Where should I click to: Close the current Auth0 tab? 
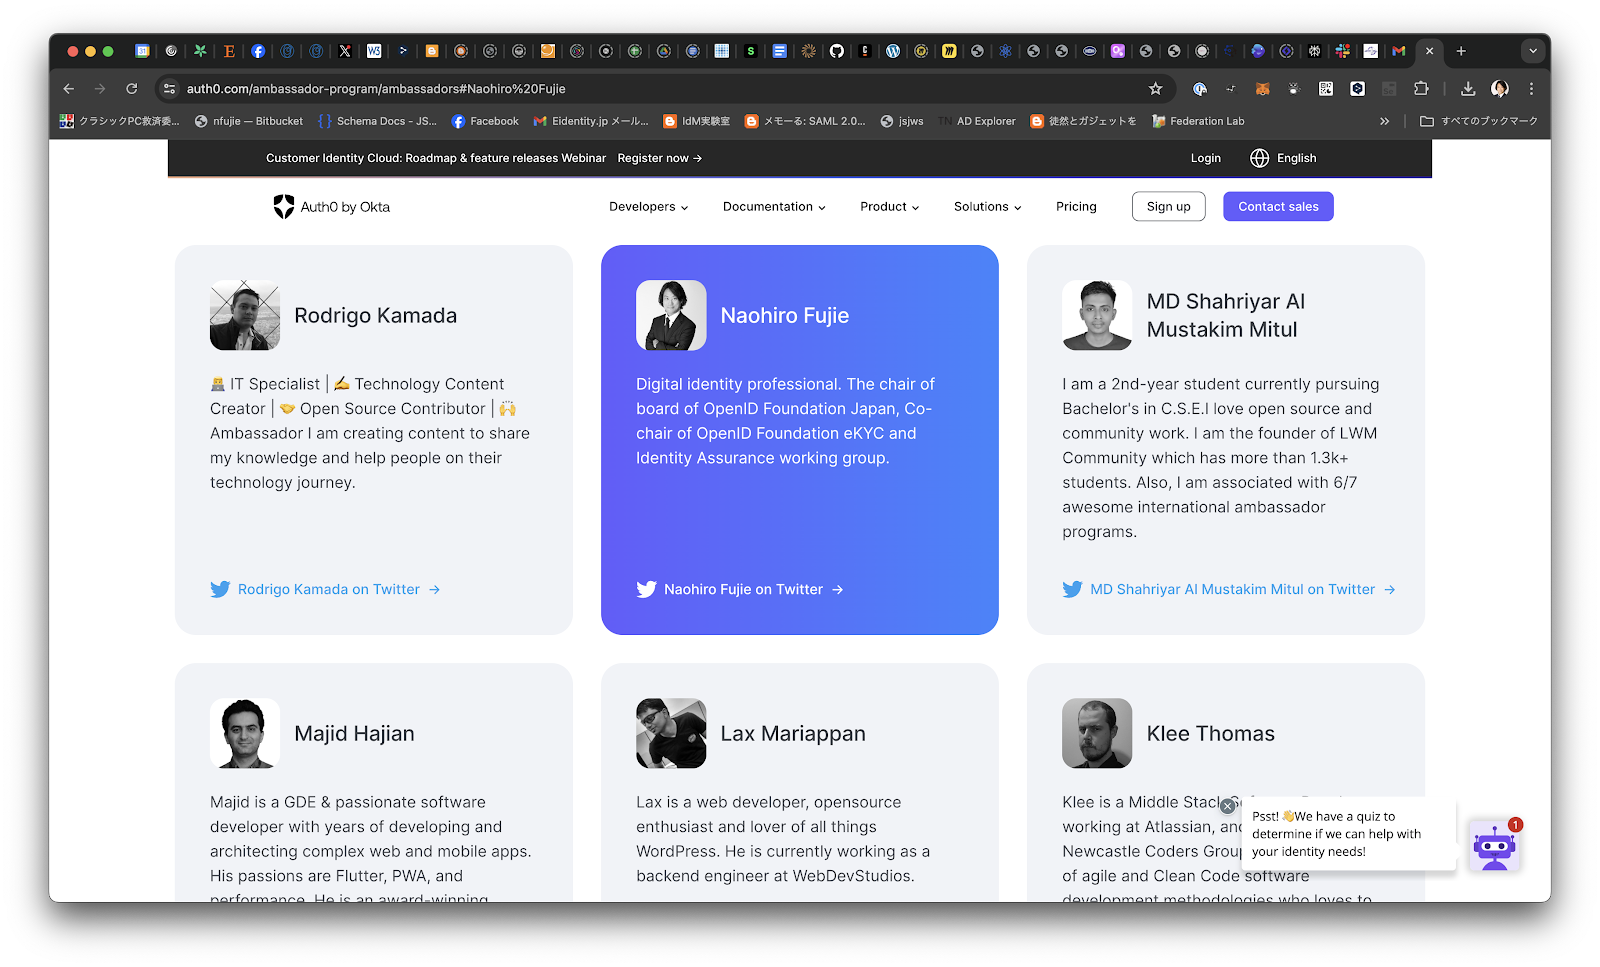pos(1429,51)
